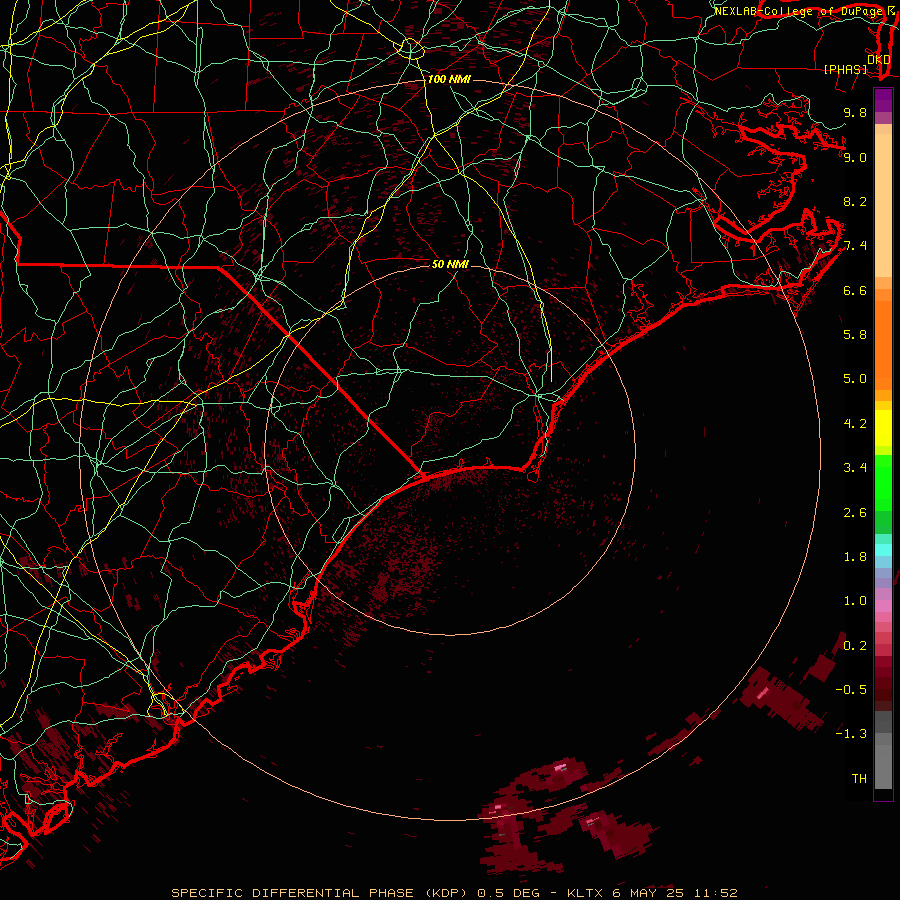
Task: Click the TH label on color scale
Action: pyautogui.click(x=859, y=779)
